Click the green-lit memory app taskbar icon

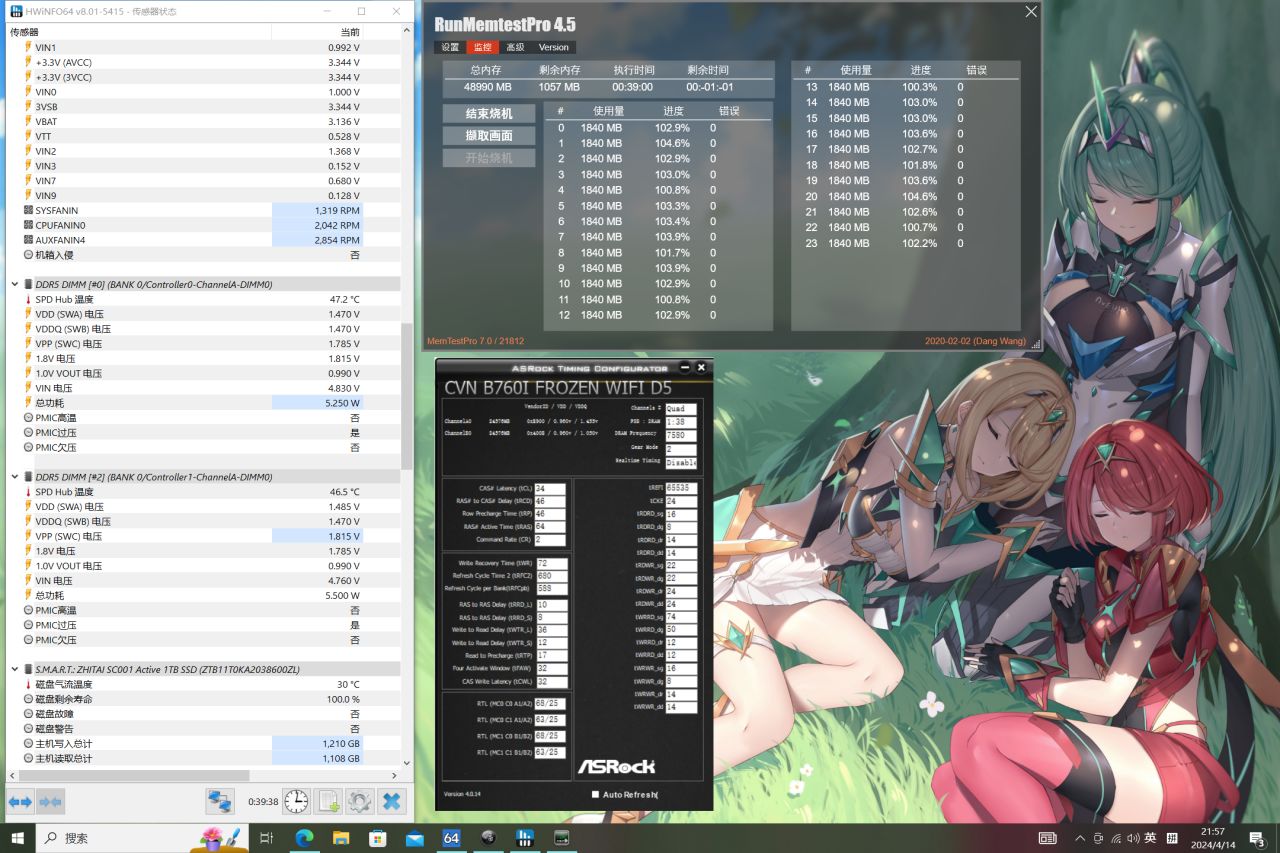[x=561, y=838]
